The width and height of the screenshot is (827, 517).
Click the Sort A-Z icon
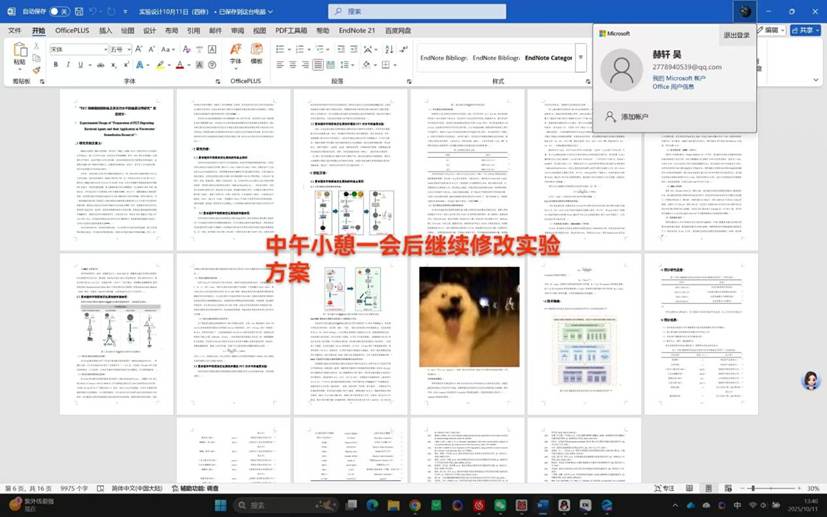[x=389, y=49]
